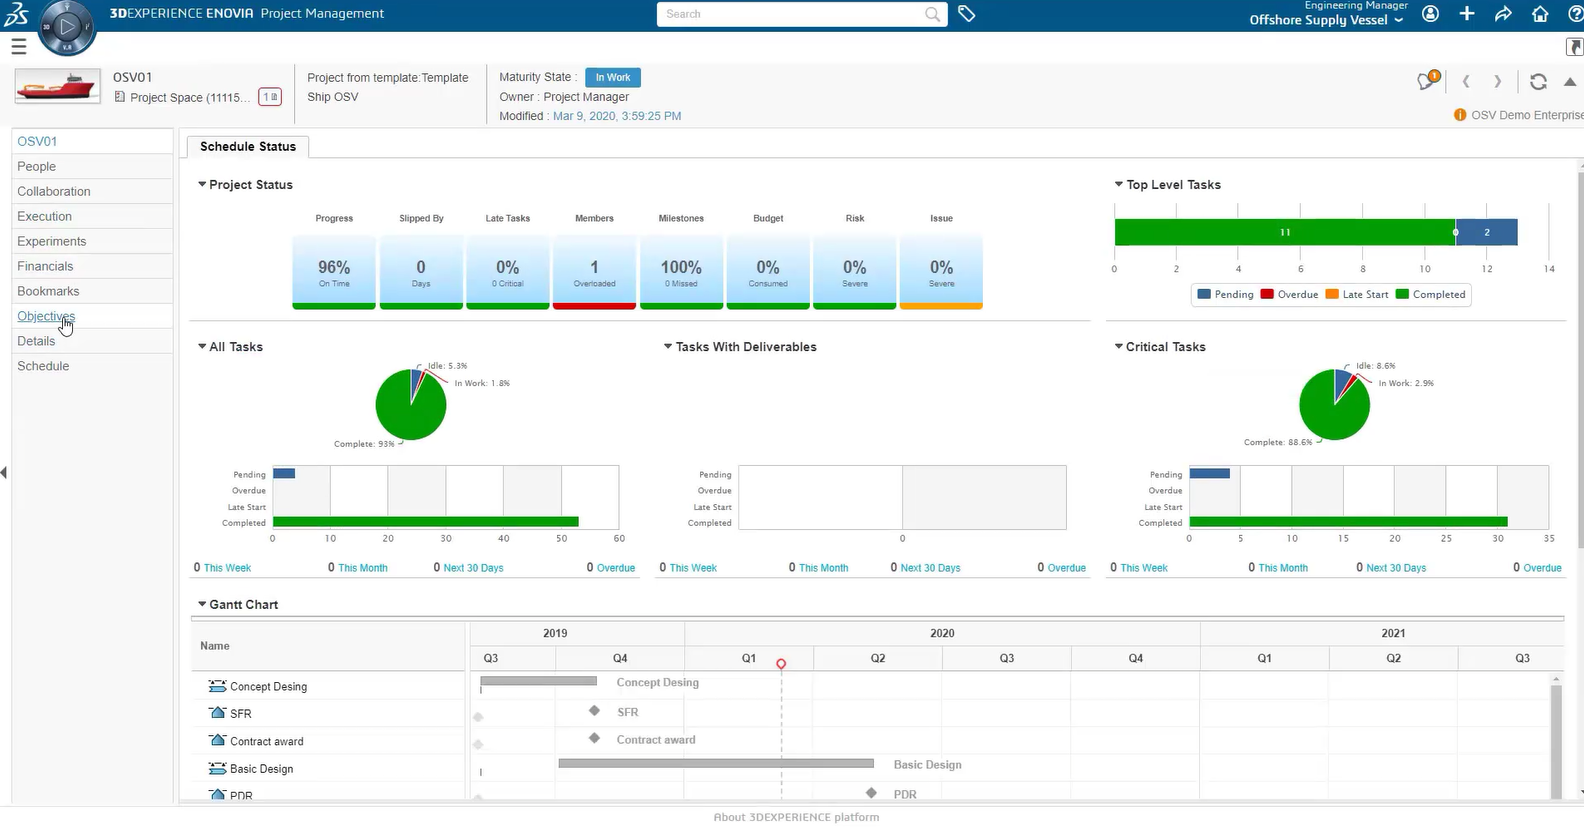Open comments notification bubble icon

tap(1427, 82)
